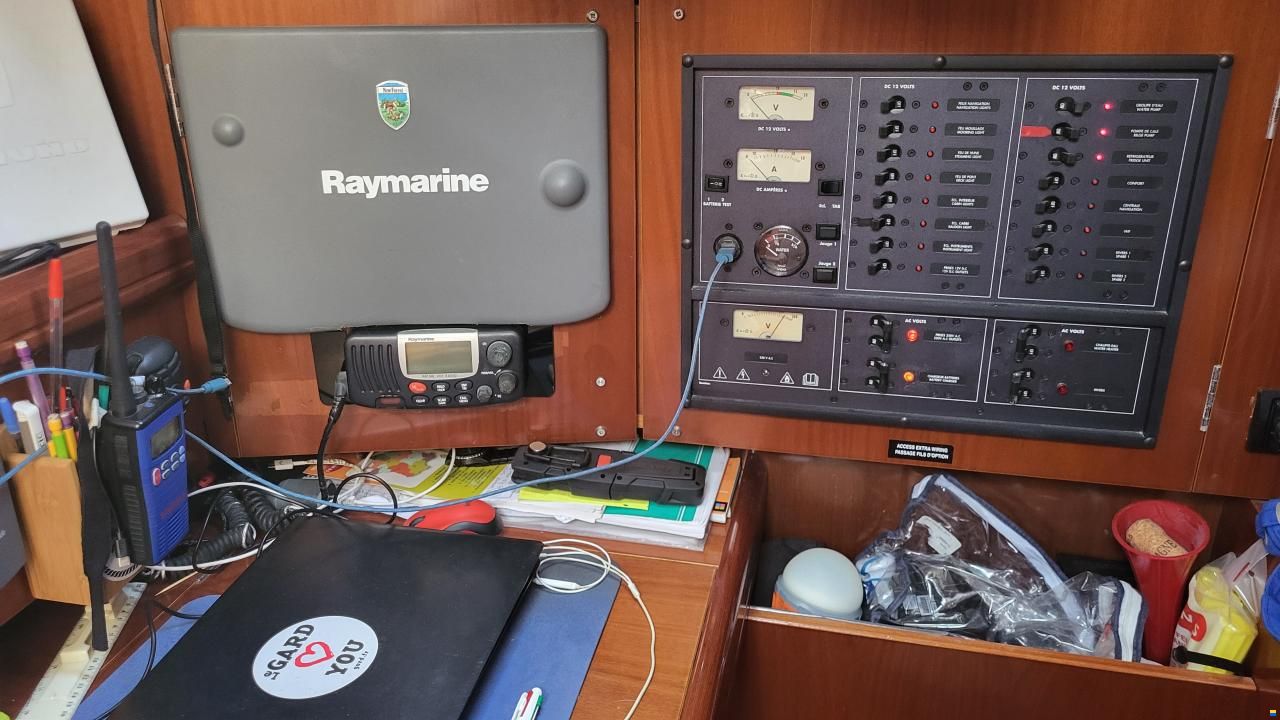
Task: Tap the DC Ampères ammeter gauge
Action: [774, 165]
